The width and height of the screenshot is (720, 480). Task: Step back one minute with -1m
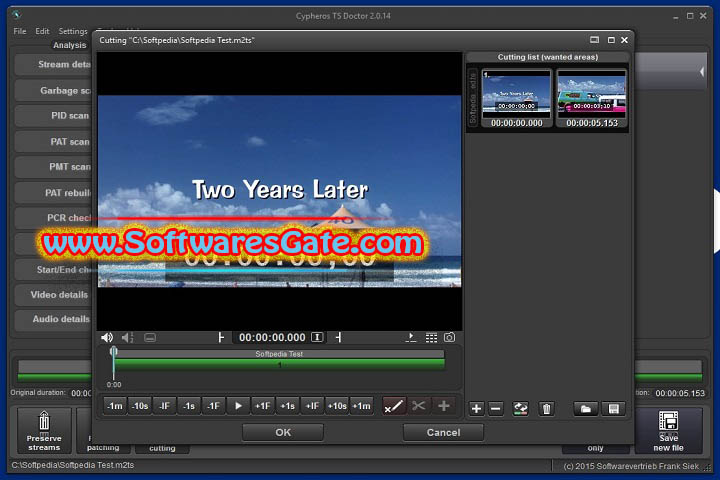115,406
